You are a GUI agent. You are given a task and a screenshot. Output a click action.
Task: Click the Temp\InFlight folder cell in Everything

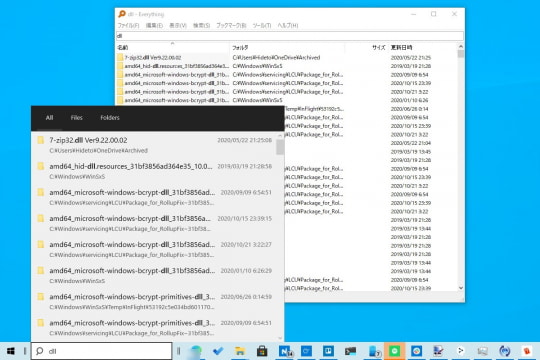tap(314, 109)
